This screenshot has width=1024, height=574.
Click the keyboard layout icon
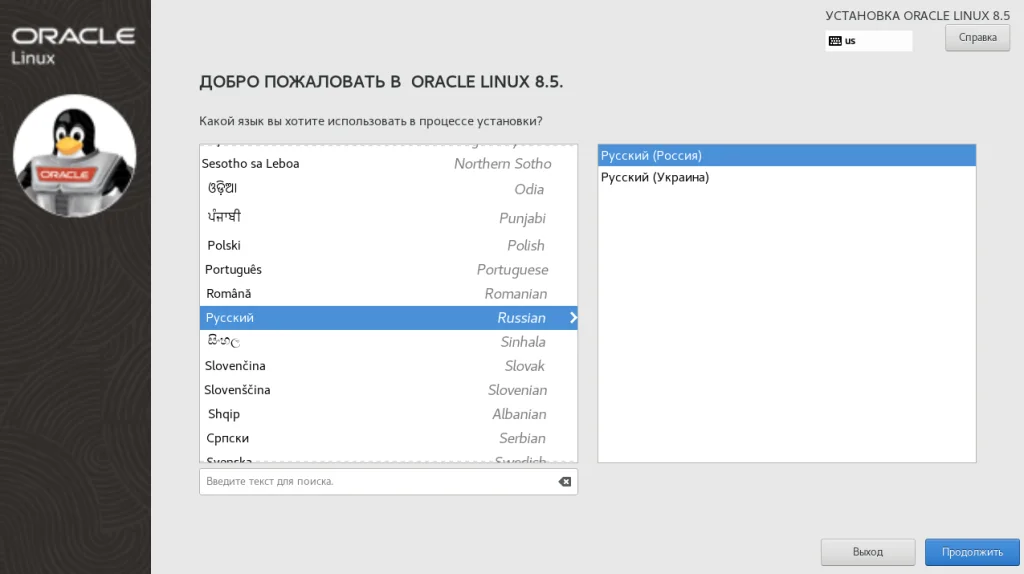coord(834,41)
